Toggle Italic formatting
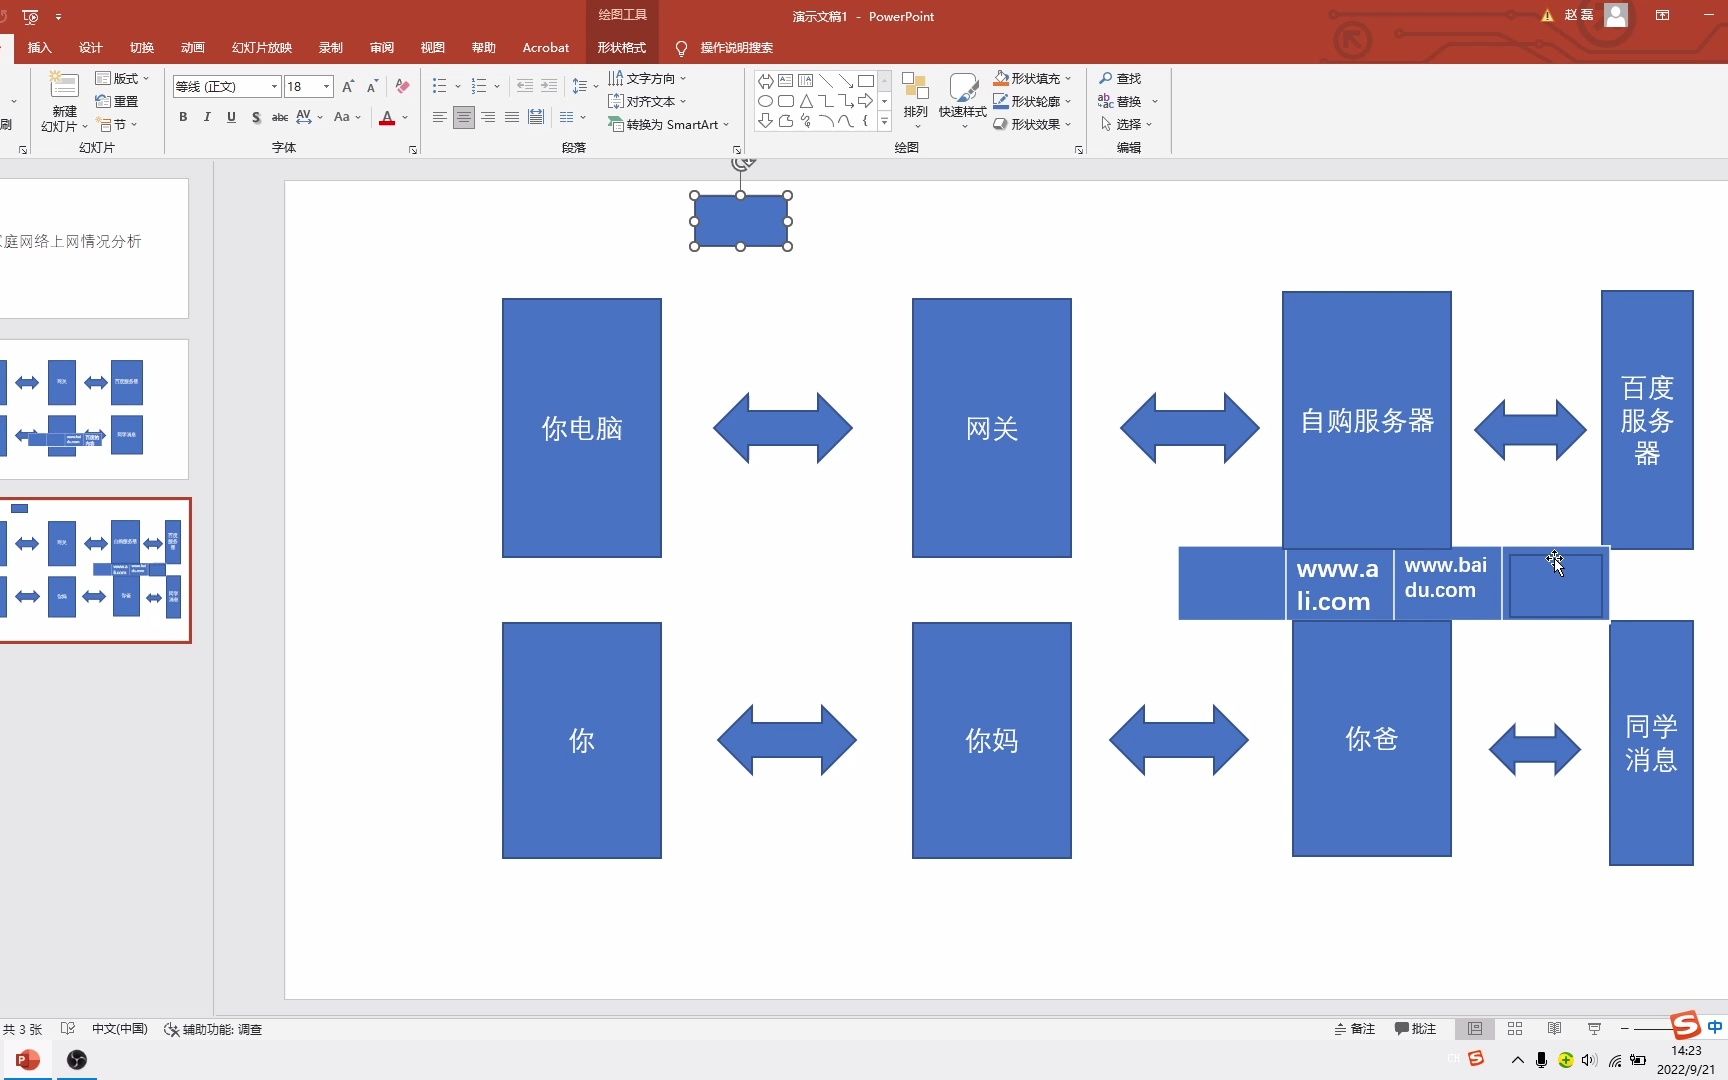This screenshot has width=1728, height=1080. pyautogui.click(x=207, y=117)
